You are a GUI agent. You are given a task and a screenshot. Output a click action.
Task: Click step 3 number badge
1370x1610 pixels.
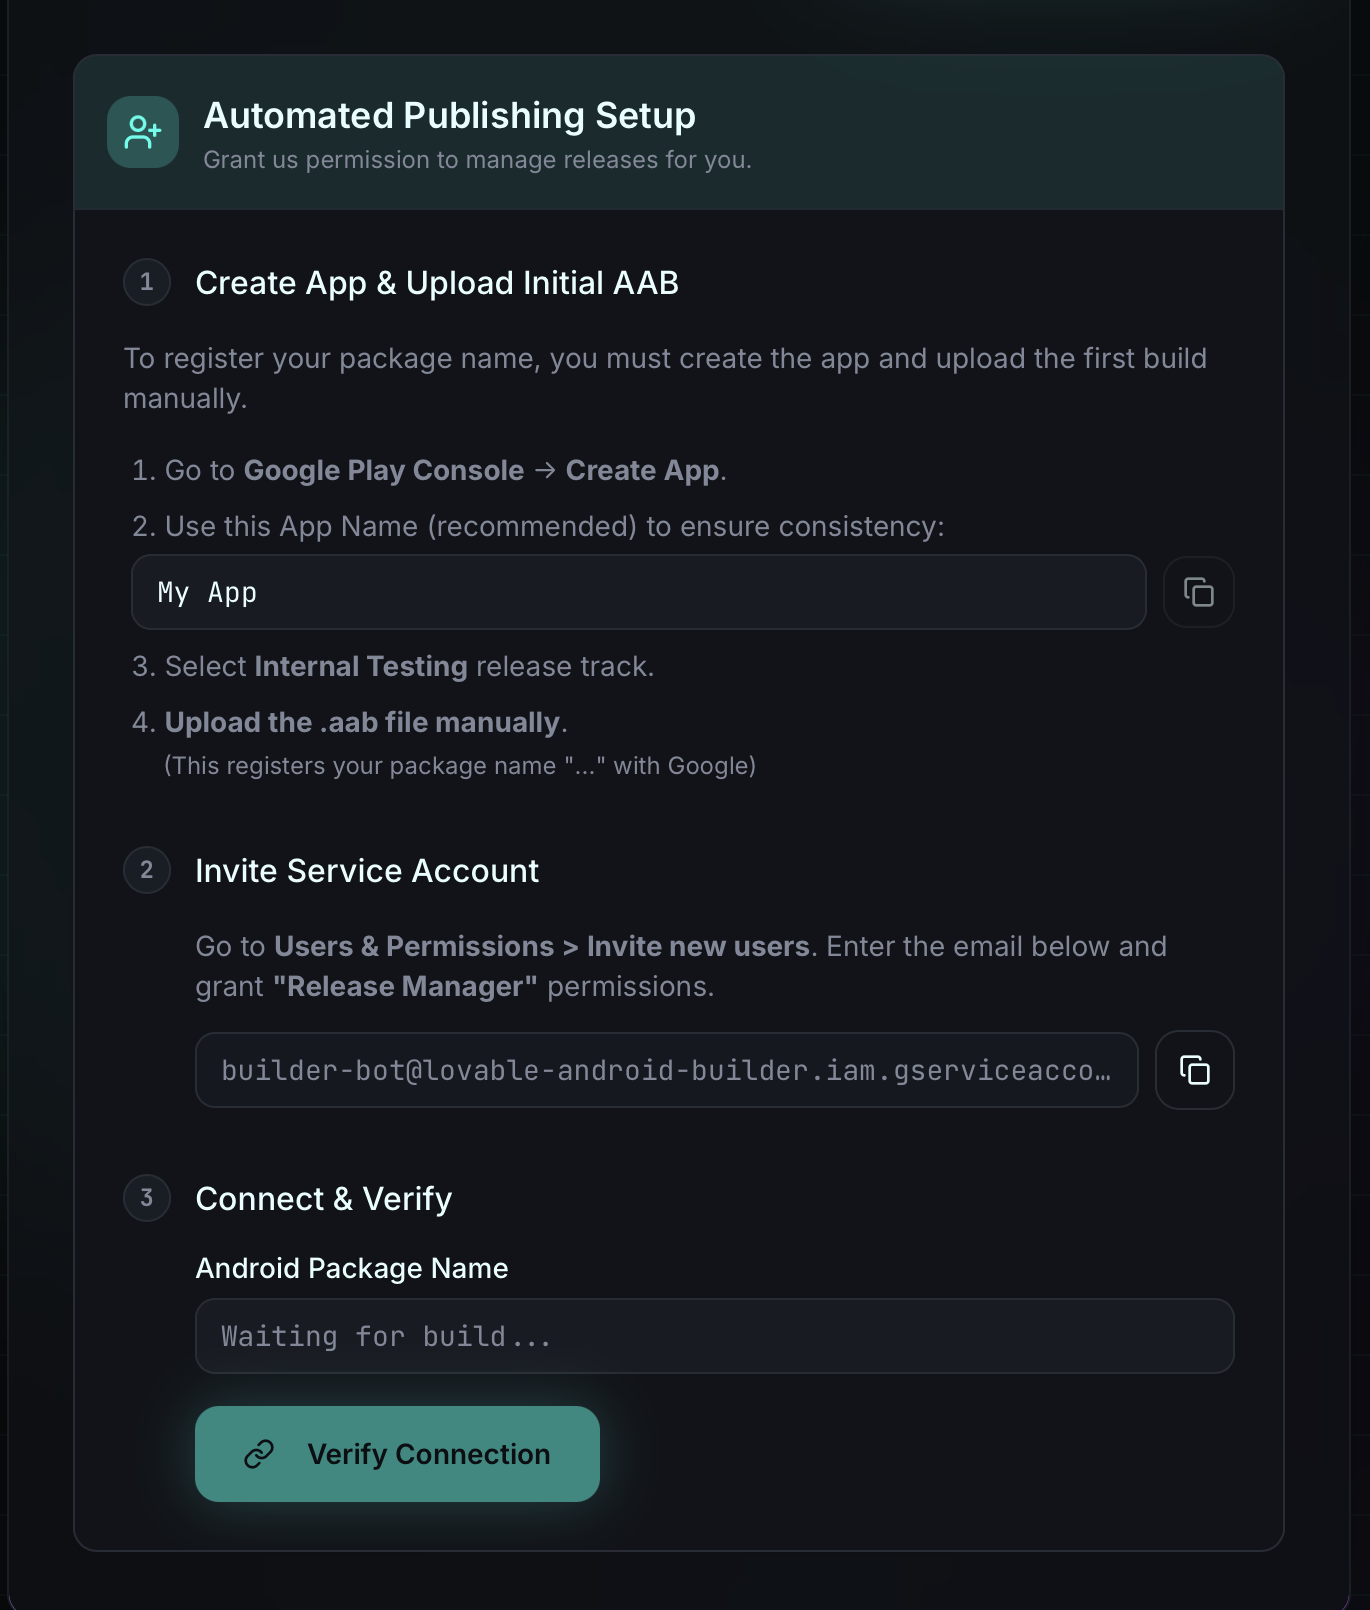(x=147, y=1198)
